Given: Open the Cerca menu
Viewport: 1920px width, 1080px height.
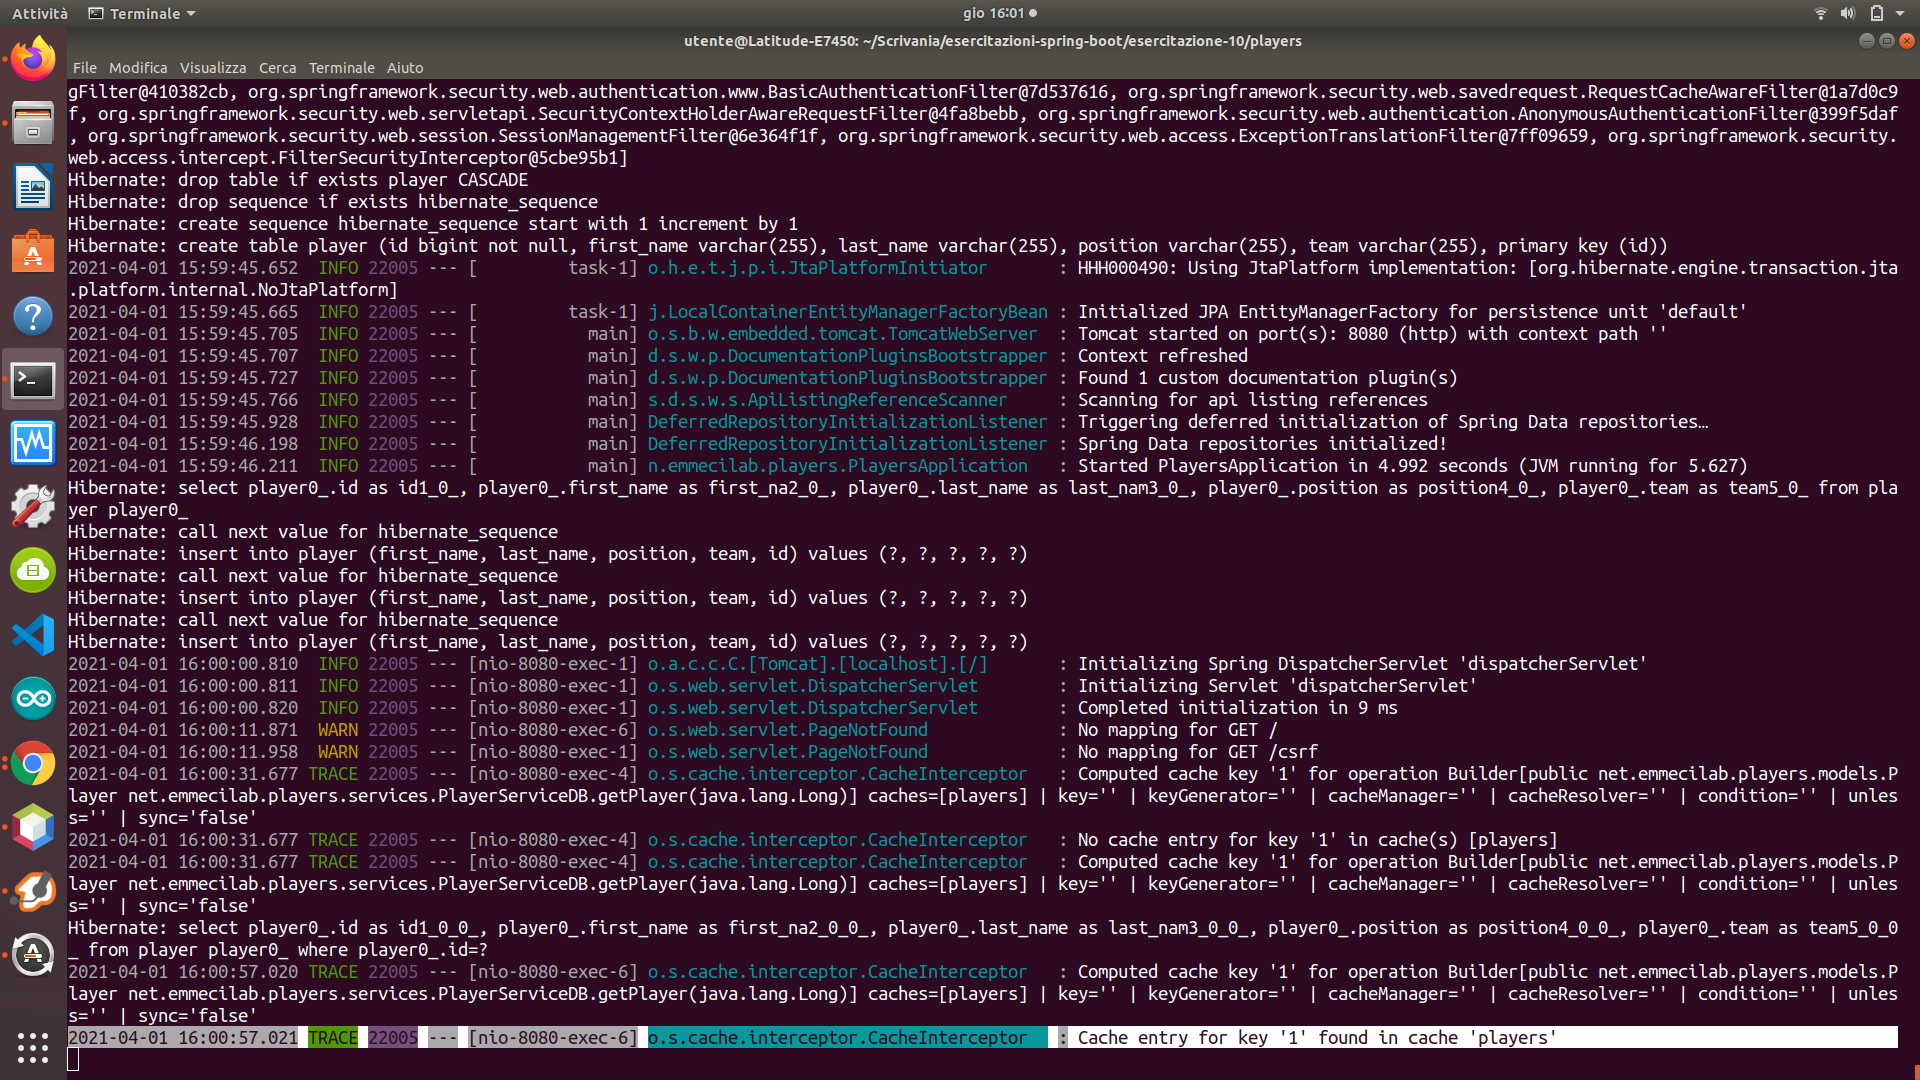Looking at the screenshot, I should coord(277,68).
